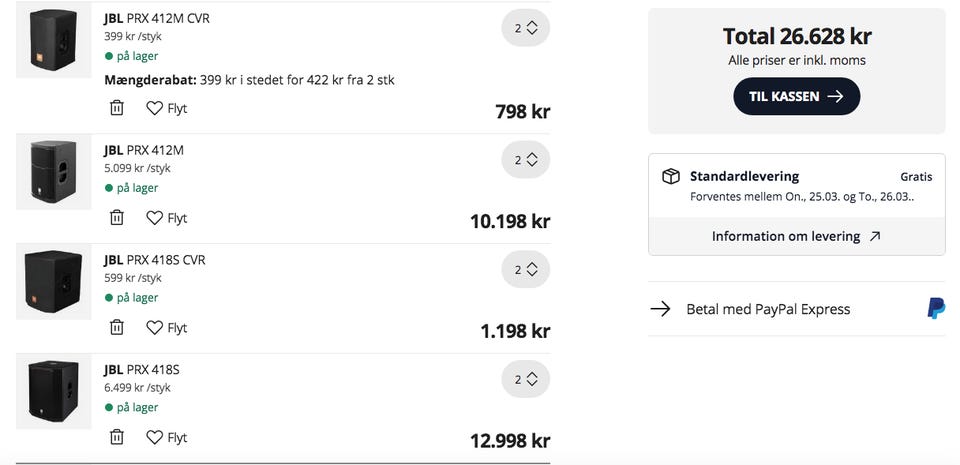View JBL PRX 418S speaker thumbnail
The height and width of the screenshot is (465, 960).
pyautogui.click(x=54, y=390)
